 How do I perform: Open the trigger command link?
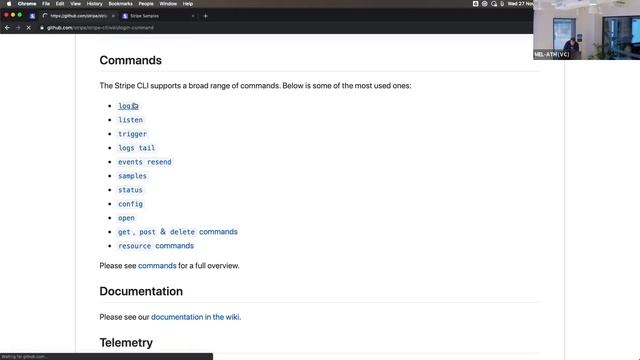[x=132, y=134]
